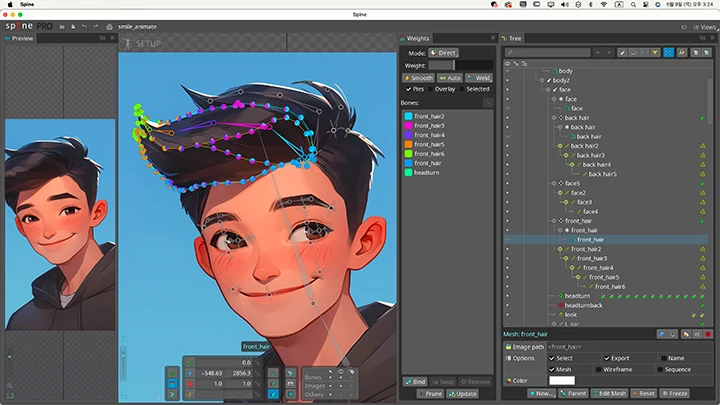Collapse the front_hair4 bone node
Screen dimensions: 720x405
tap(572, 268)
